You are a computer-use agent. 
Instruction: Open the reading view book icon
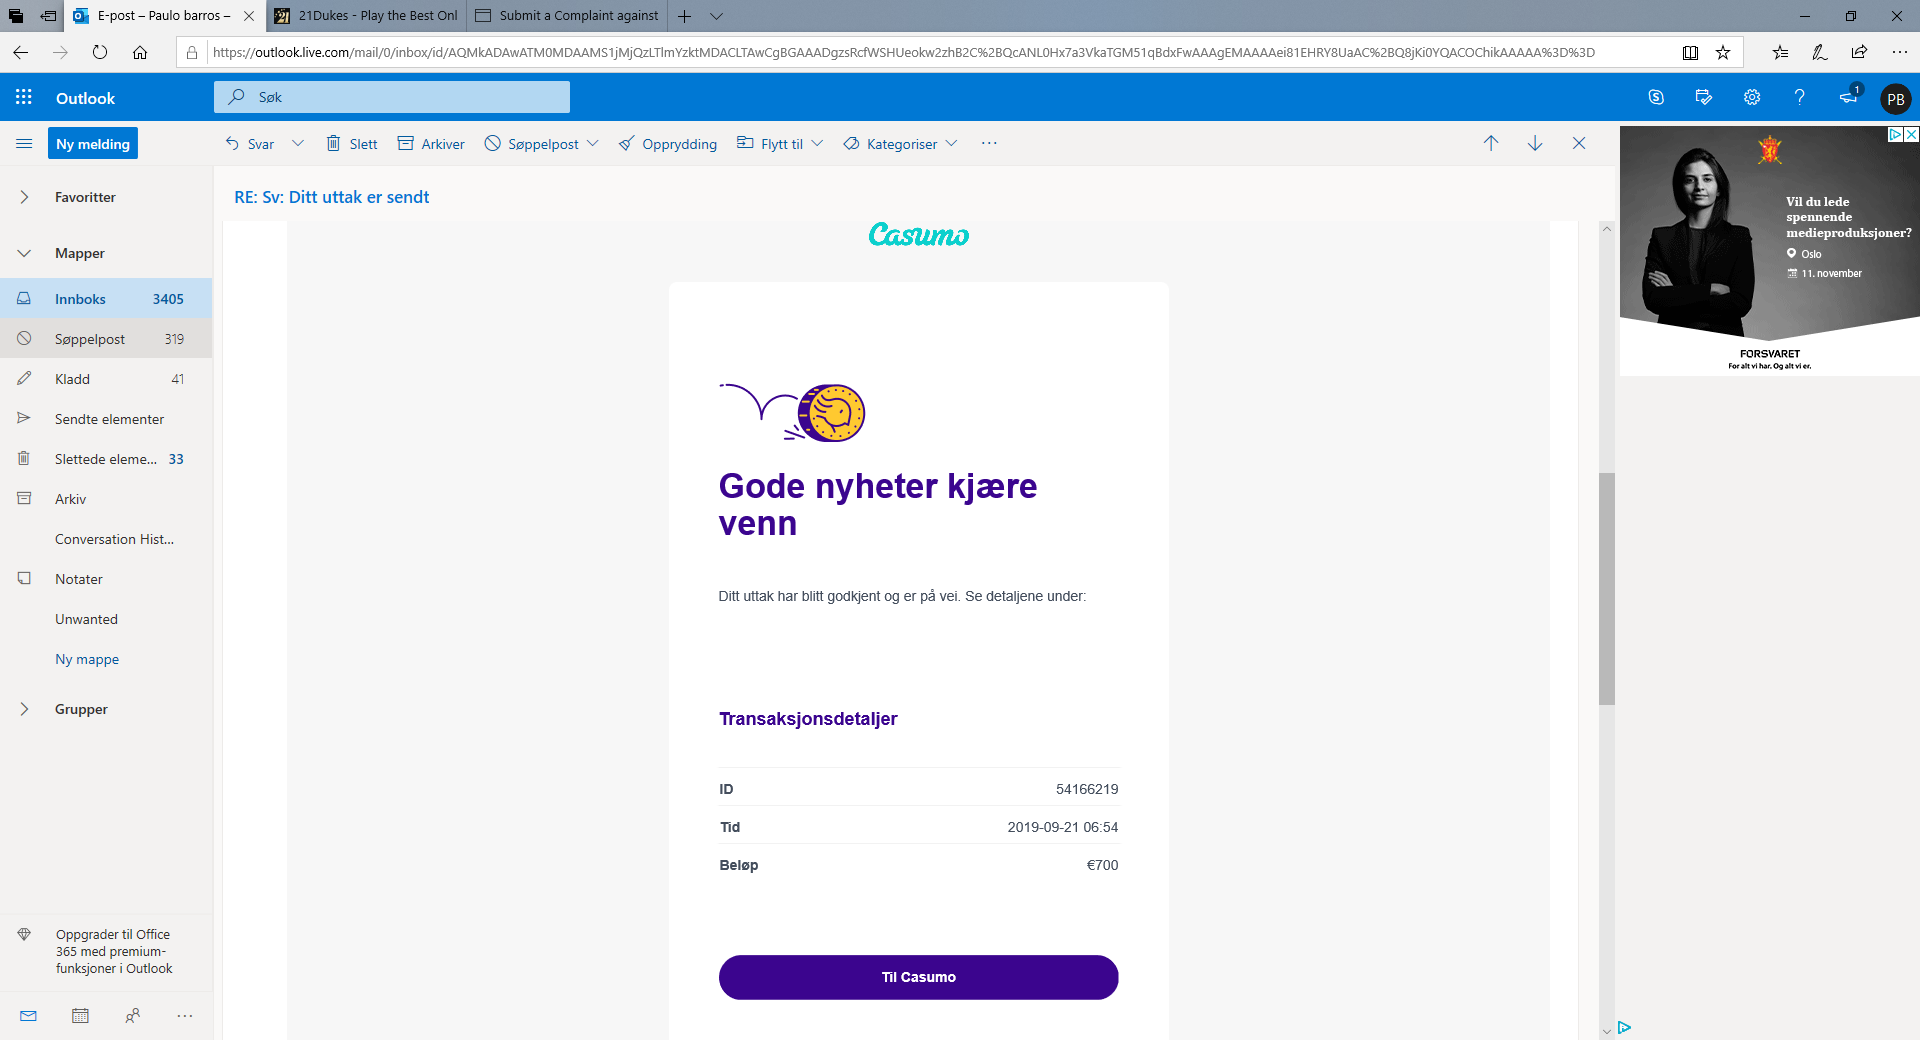pyautogui.click(x=1690, y=52)
